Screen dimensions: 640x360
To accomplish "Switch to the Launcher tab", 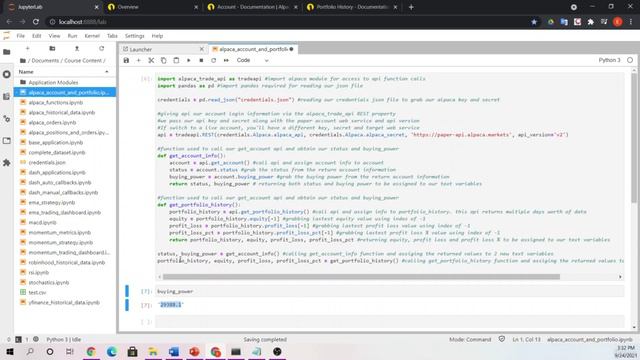I will [163, 49].
